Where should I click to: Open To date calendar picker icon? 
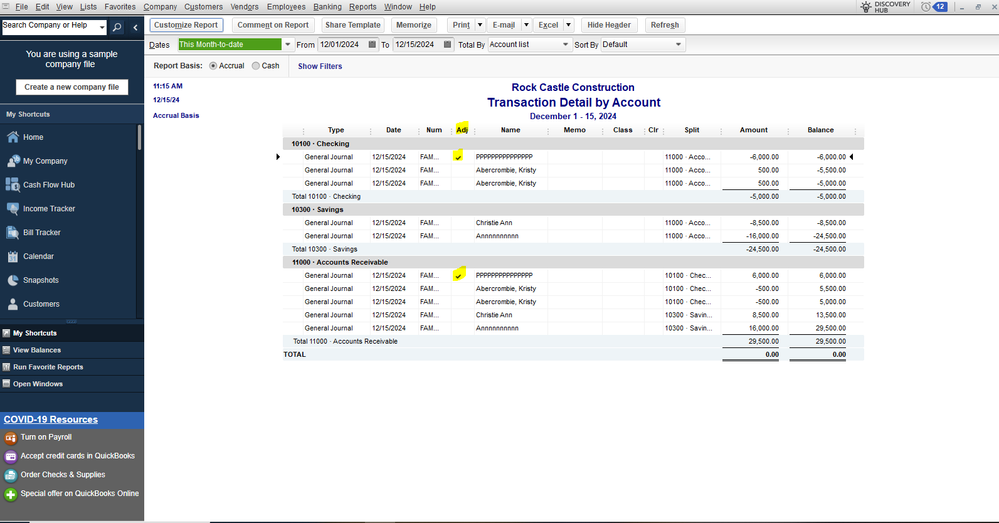click(x=447, y=45)
